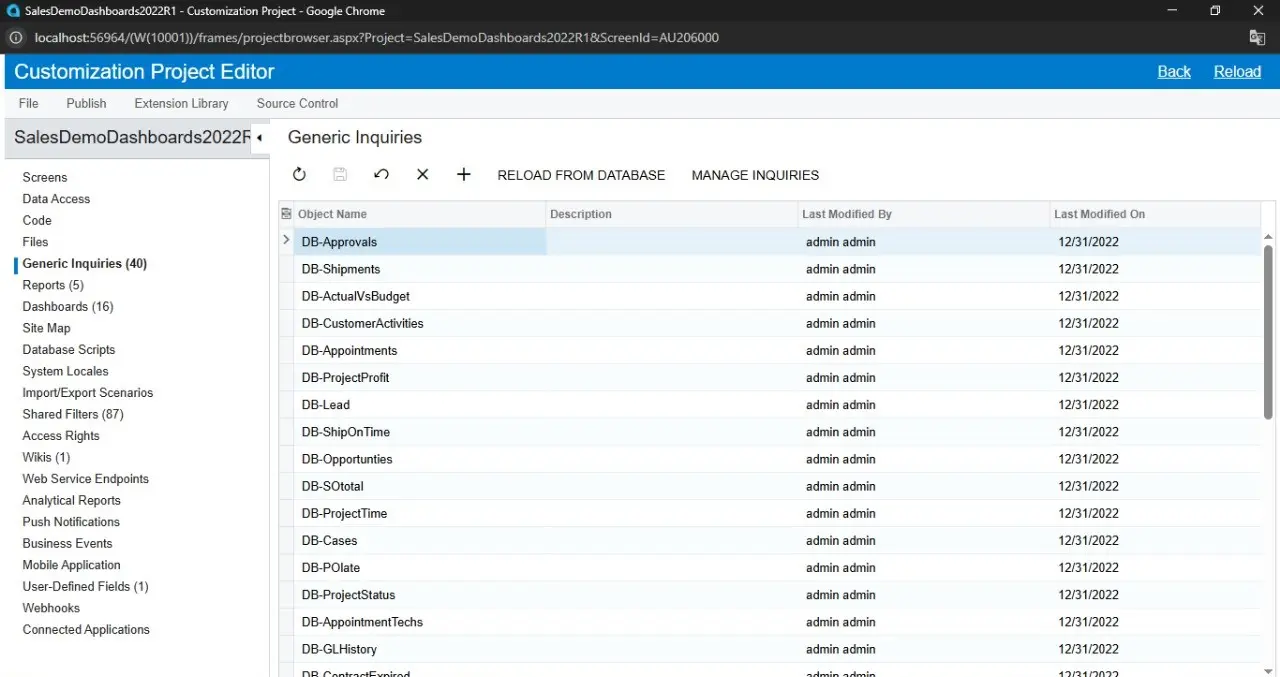Select the DB-Appointments row
The height and width of the screenshot is (677, 1280).
click(770, 350)
